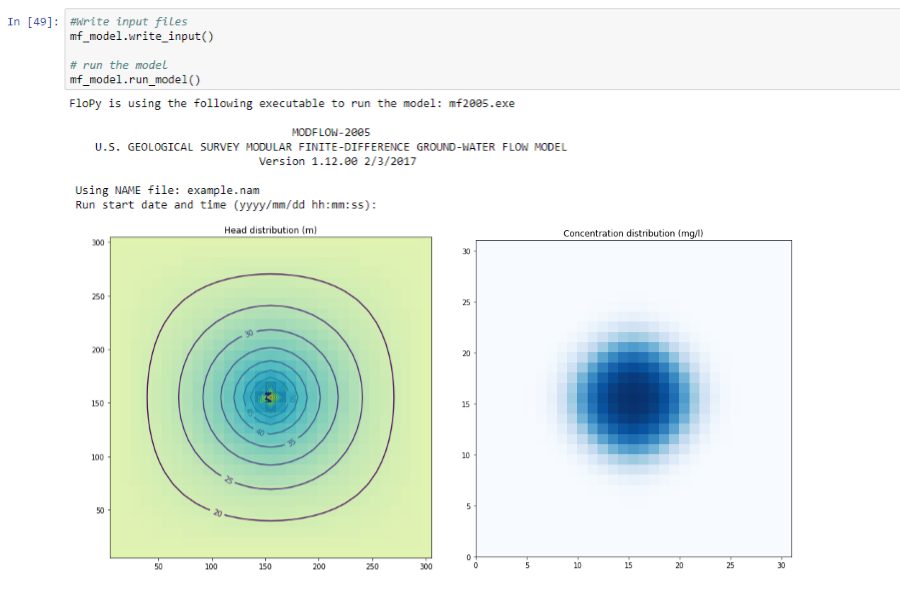Click the 30 contour label
The width and height of the screenshot is (900, 600).
pyautogui.click(x=249, y=334)
